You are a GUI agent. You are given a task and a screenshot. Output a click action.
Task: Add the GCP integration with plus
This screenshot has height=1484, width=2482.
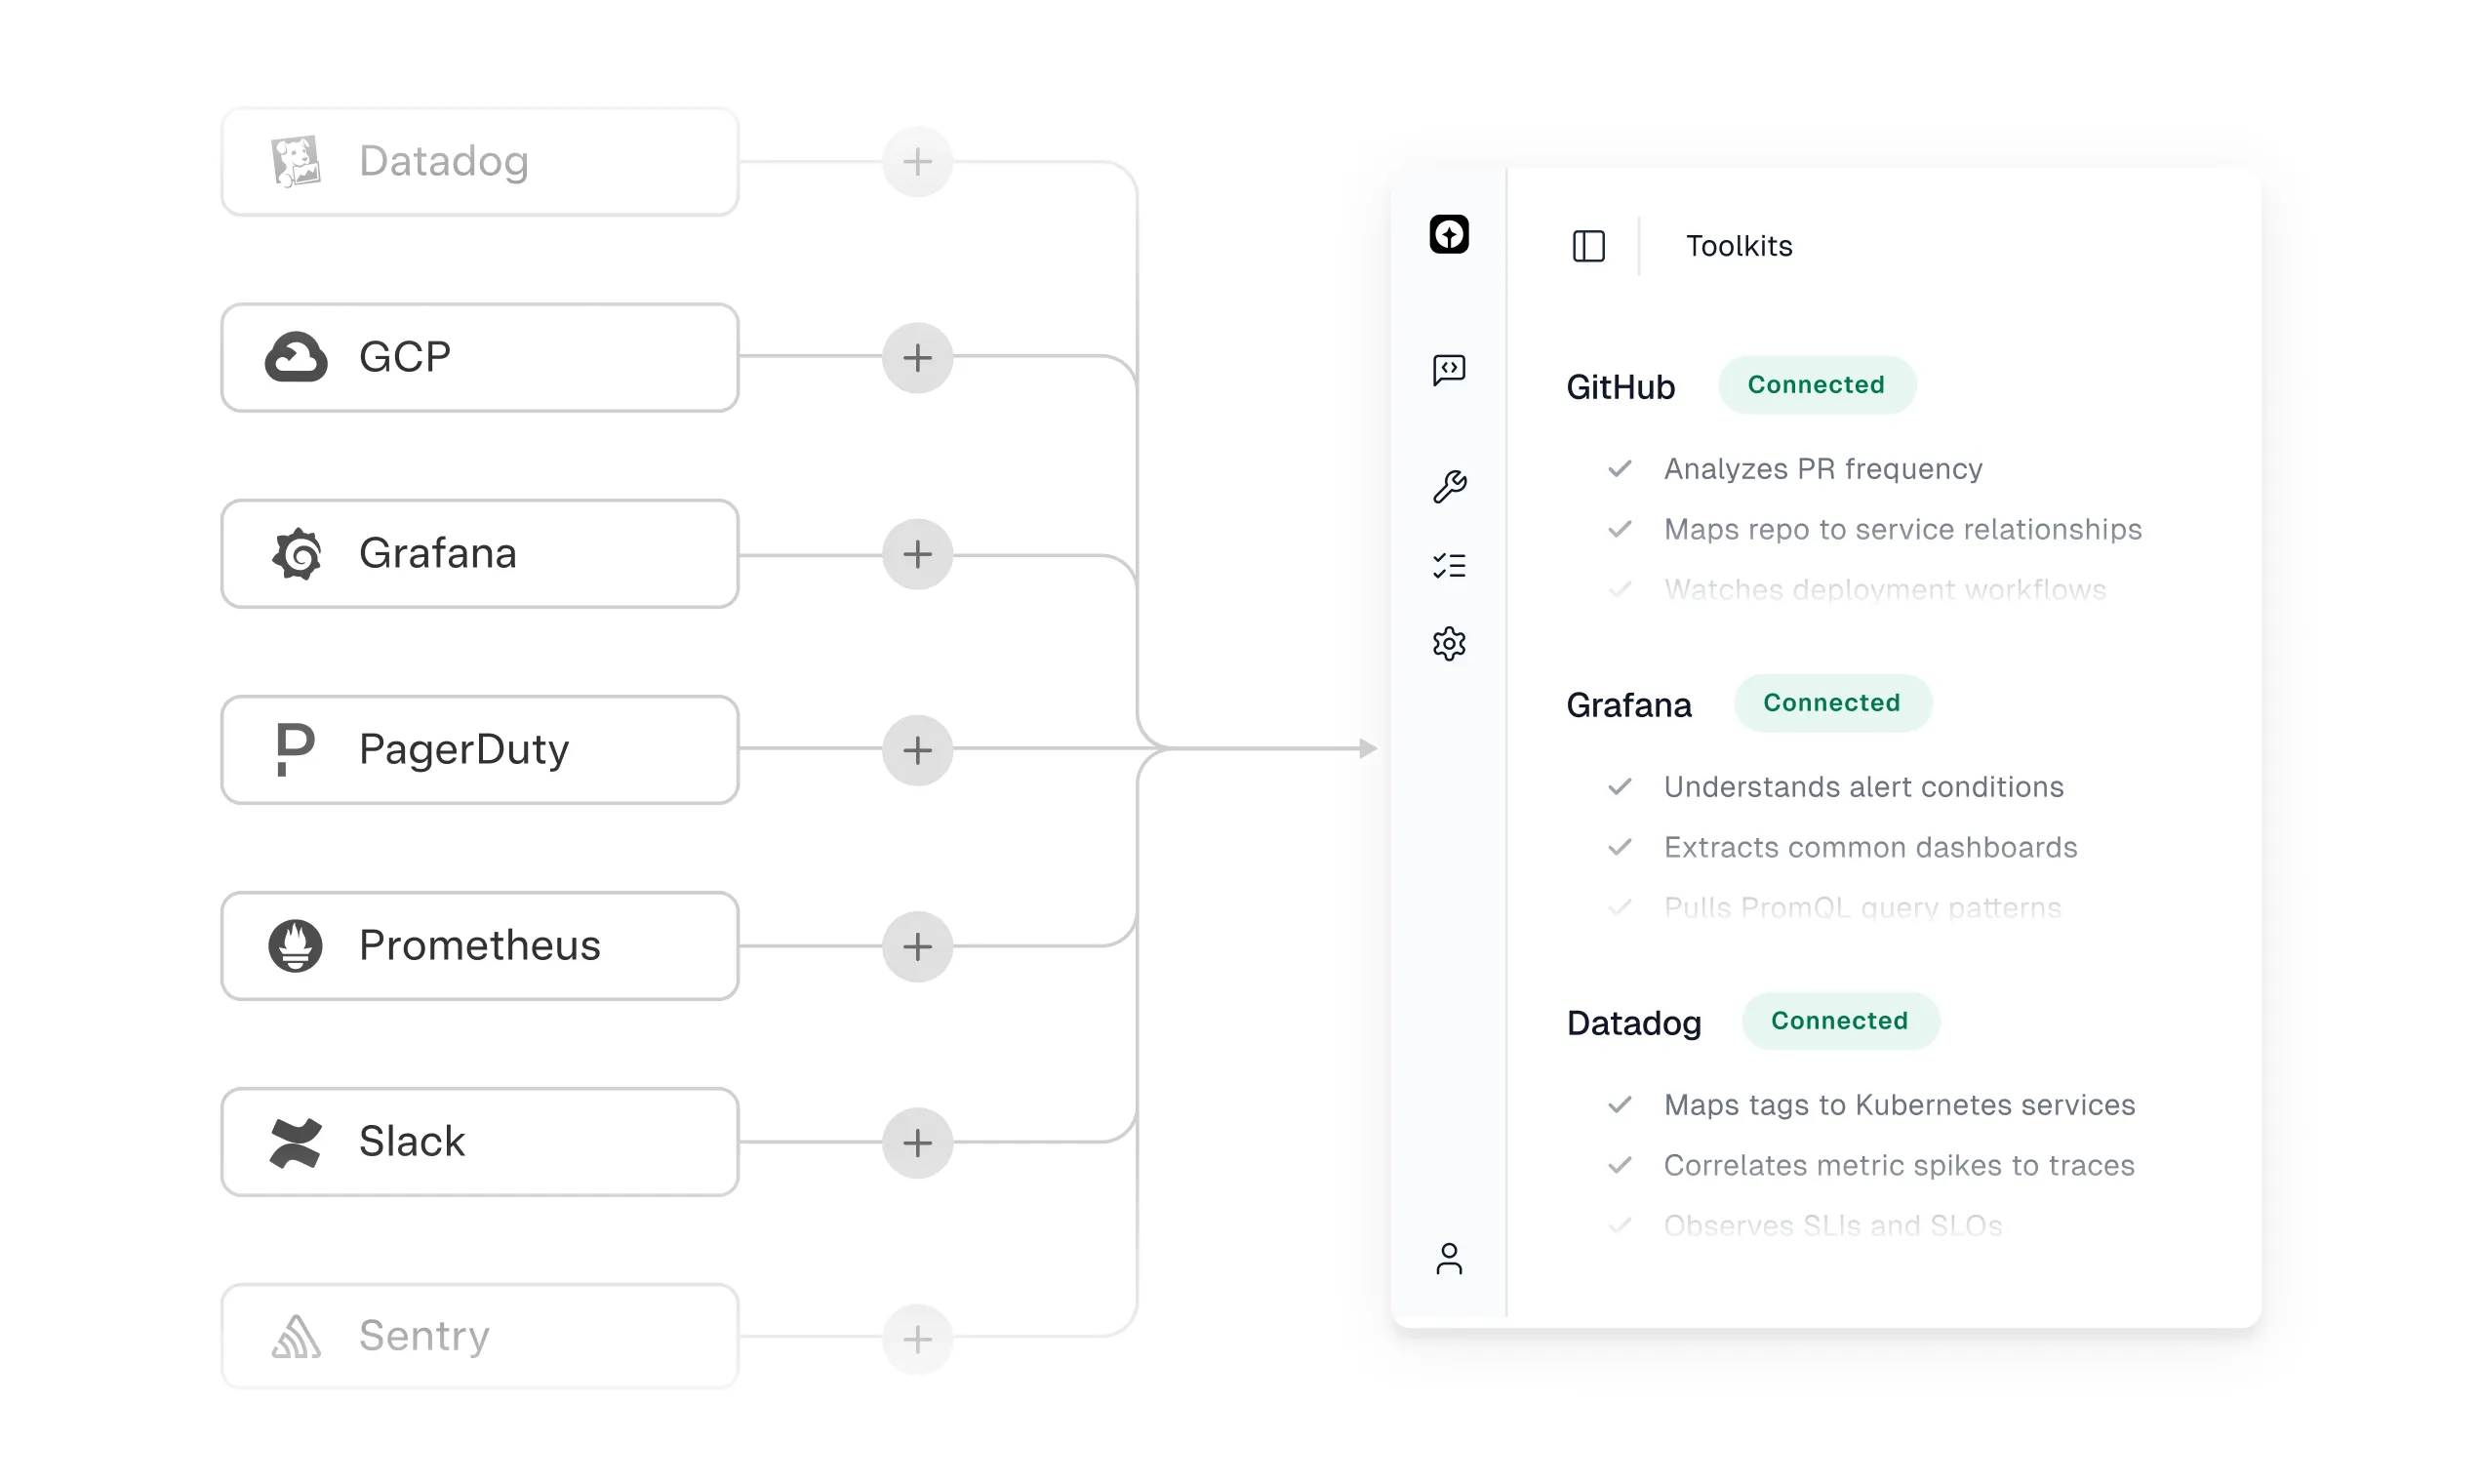click(917, 358)
